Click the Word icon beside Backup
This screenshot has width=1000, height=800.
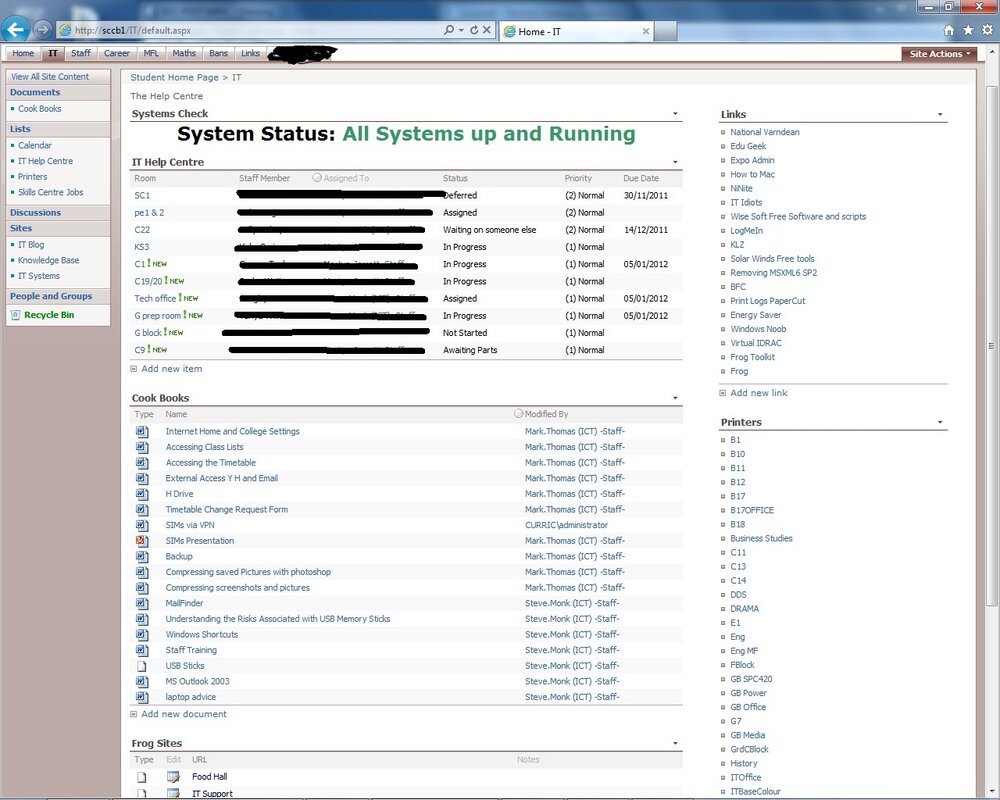coord(142,556)
